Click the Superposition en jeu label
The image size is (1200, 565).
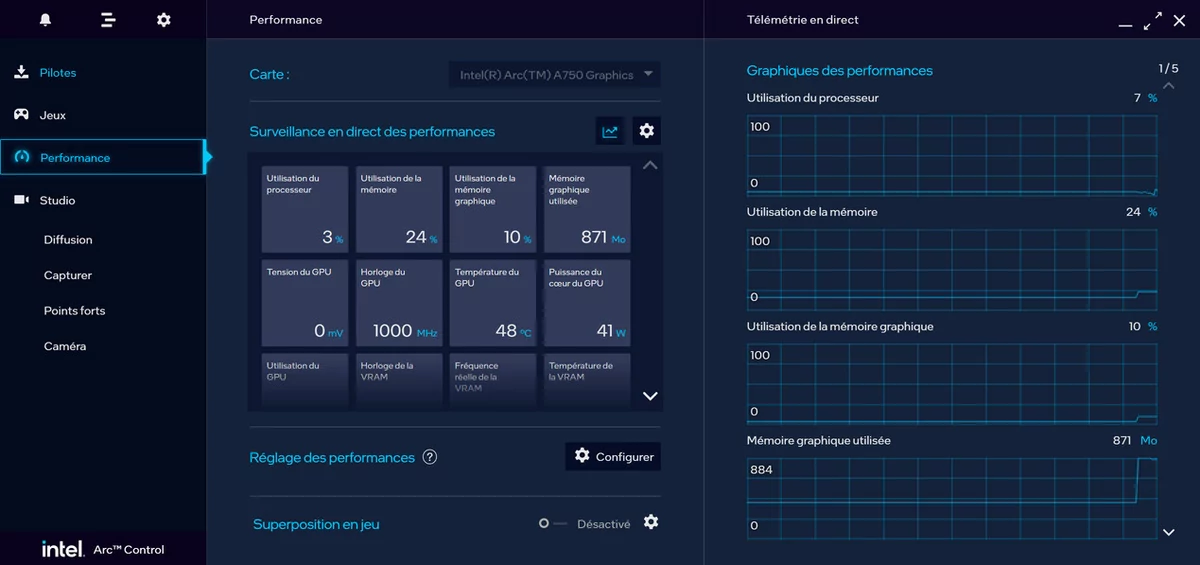pos(316,524)
